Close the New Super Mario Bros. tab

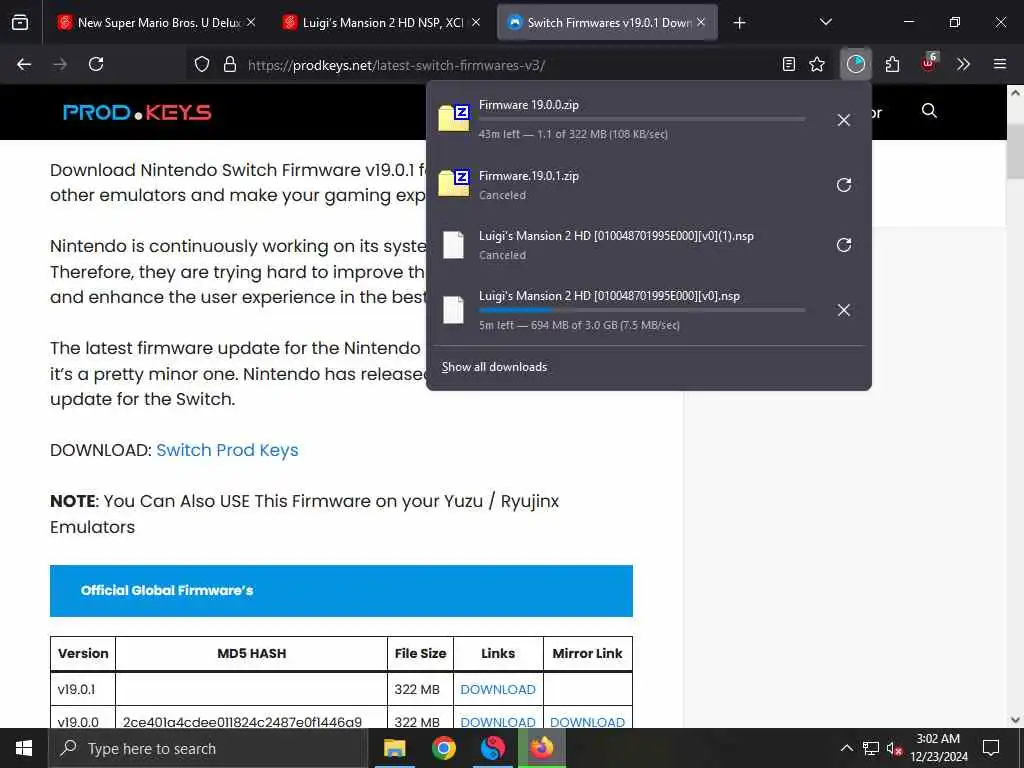251,22
